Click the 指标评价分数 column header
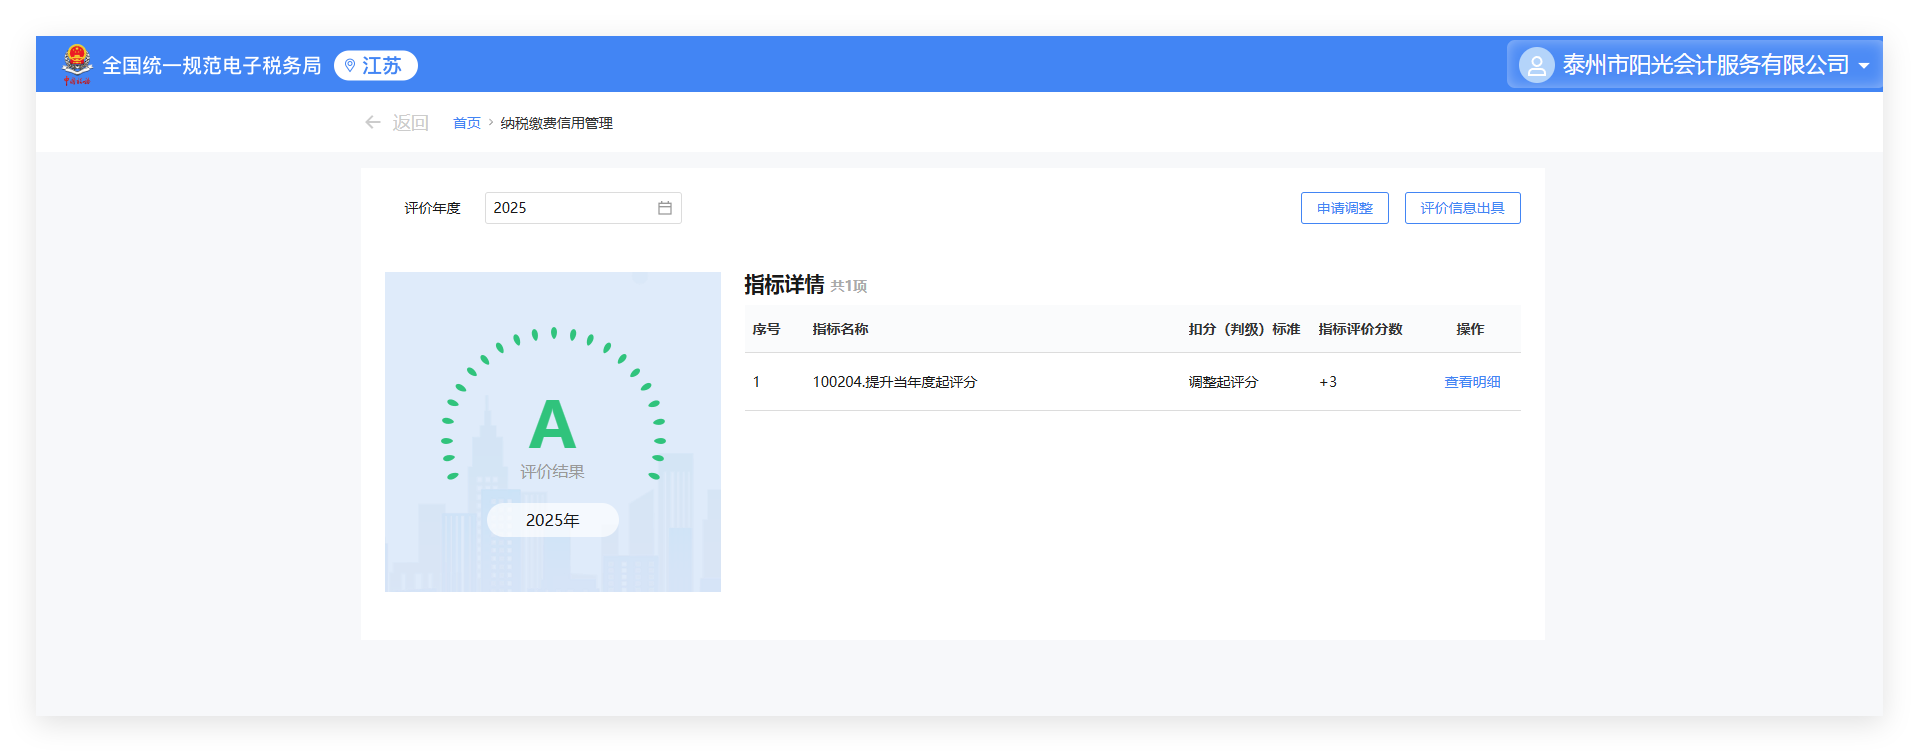The image size is (1919, 752). [x=1360, y=329]
